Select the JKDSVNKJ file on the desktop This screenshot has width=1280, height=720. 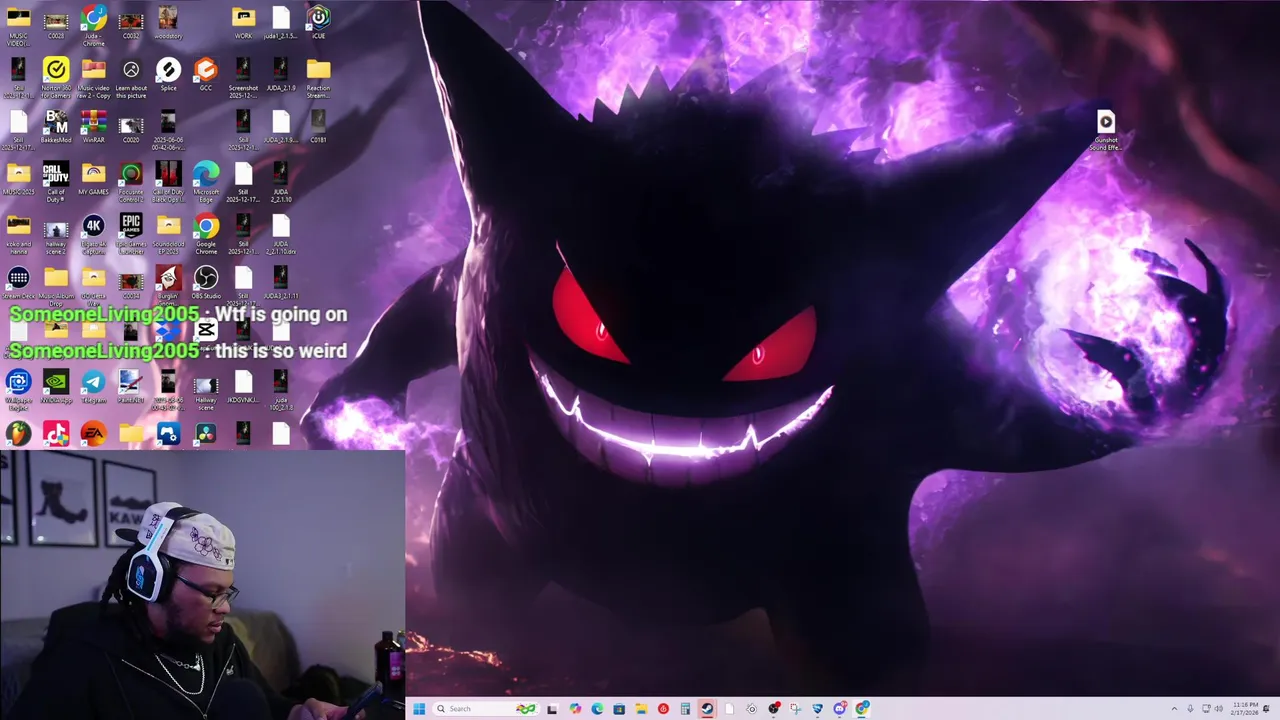243,386
